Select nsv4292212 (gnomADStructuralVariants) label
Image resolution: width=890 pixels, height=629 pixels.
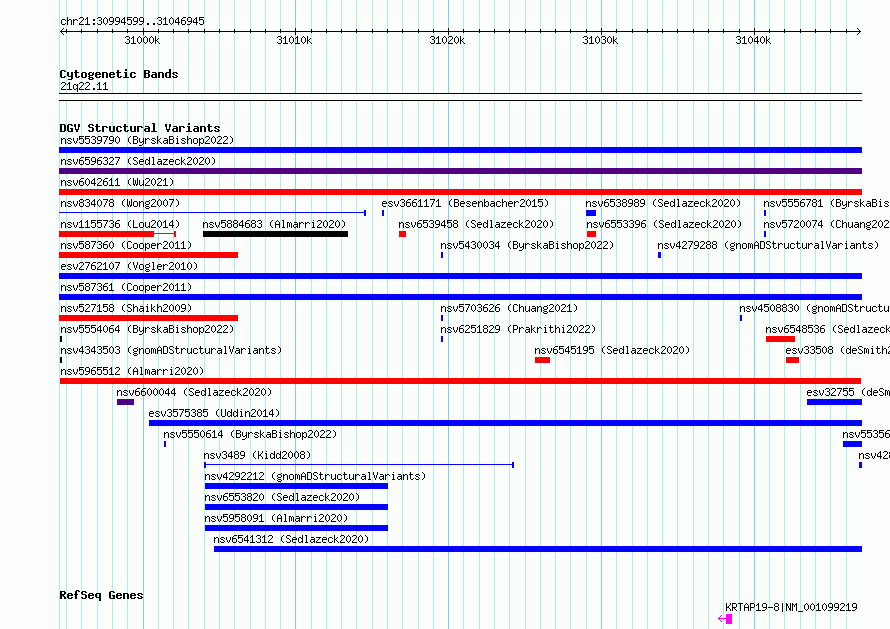coord(315,476)
